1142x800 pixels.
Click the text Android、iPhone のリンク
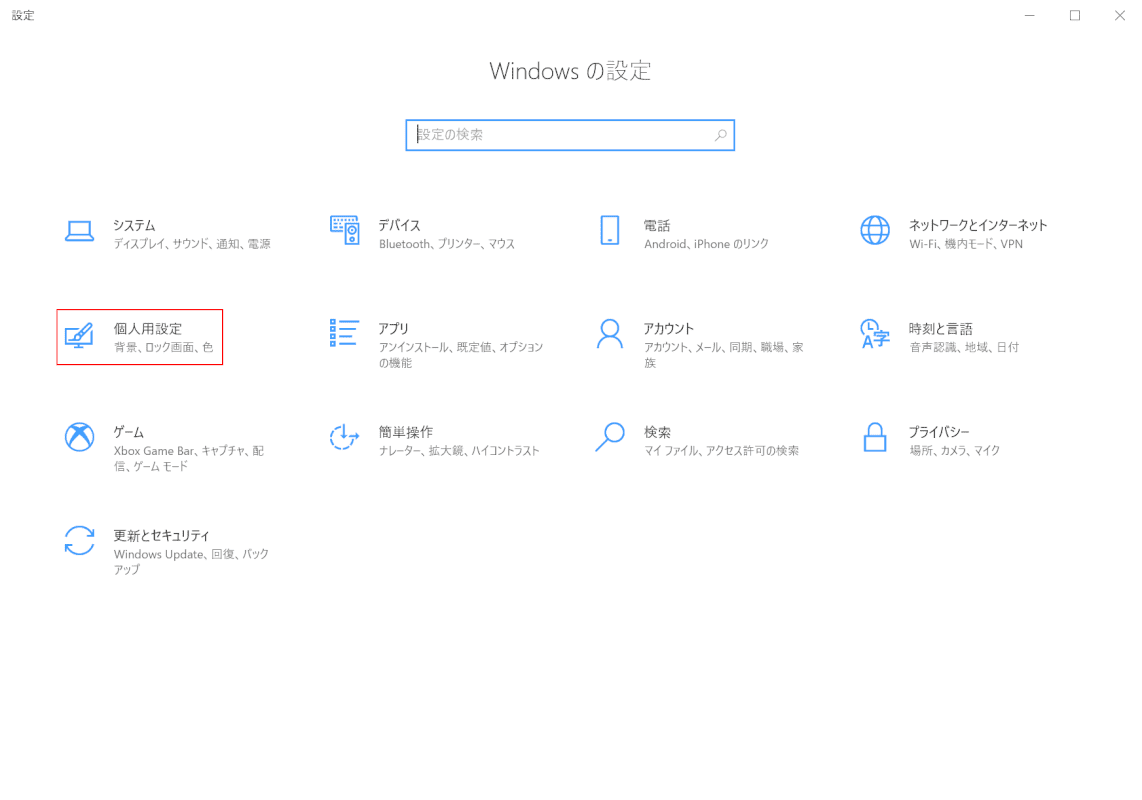(706, 244)
